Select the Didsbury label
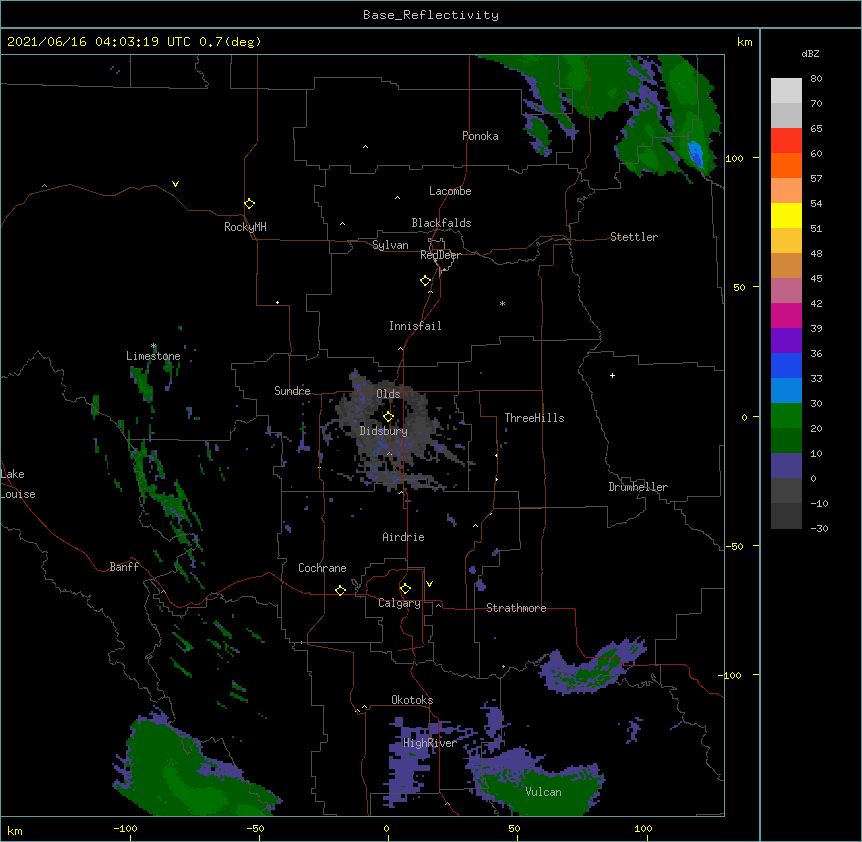 (x=384, y=431)
